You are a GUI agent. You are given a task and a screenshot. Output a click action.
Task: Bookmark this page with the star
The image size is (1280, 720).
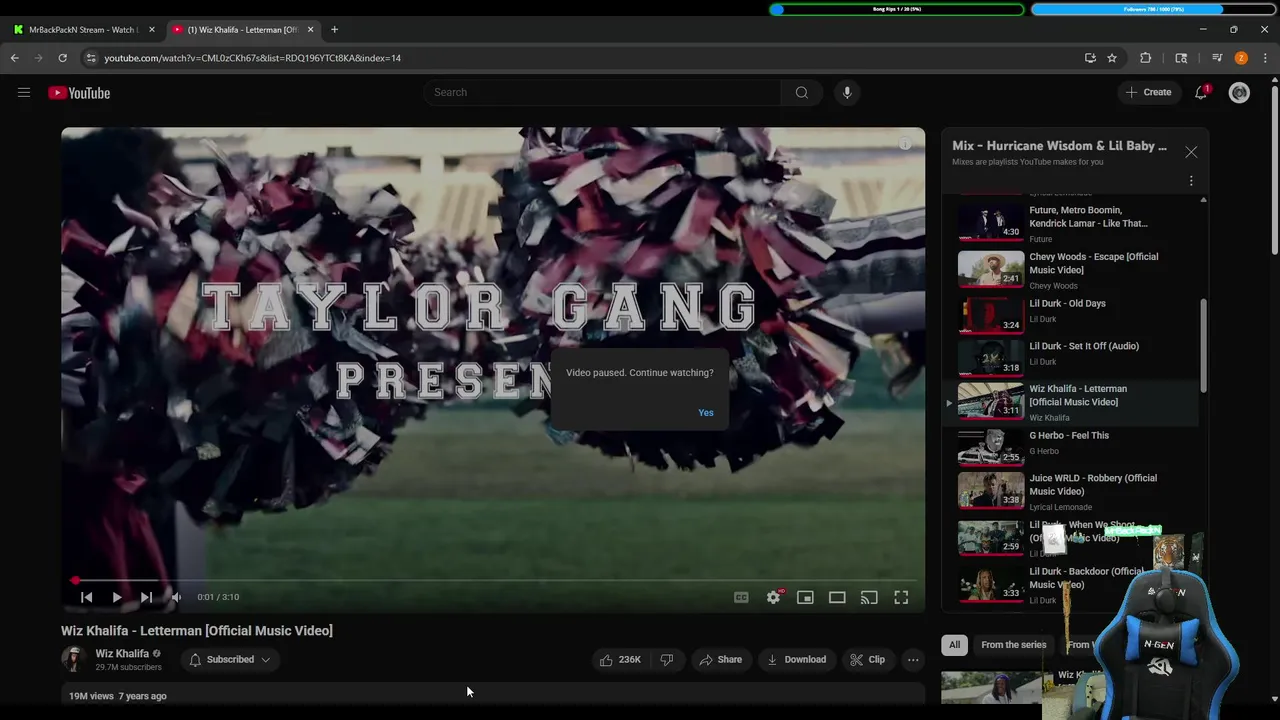1112,58
